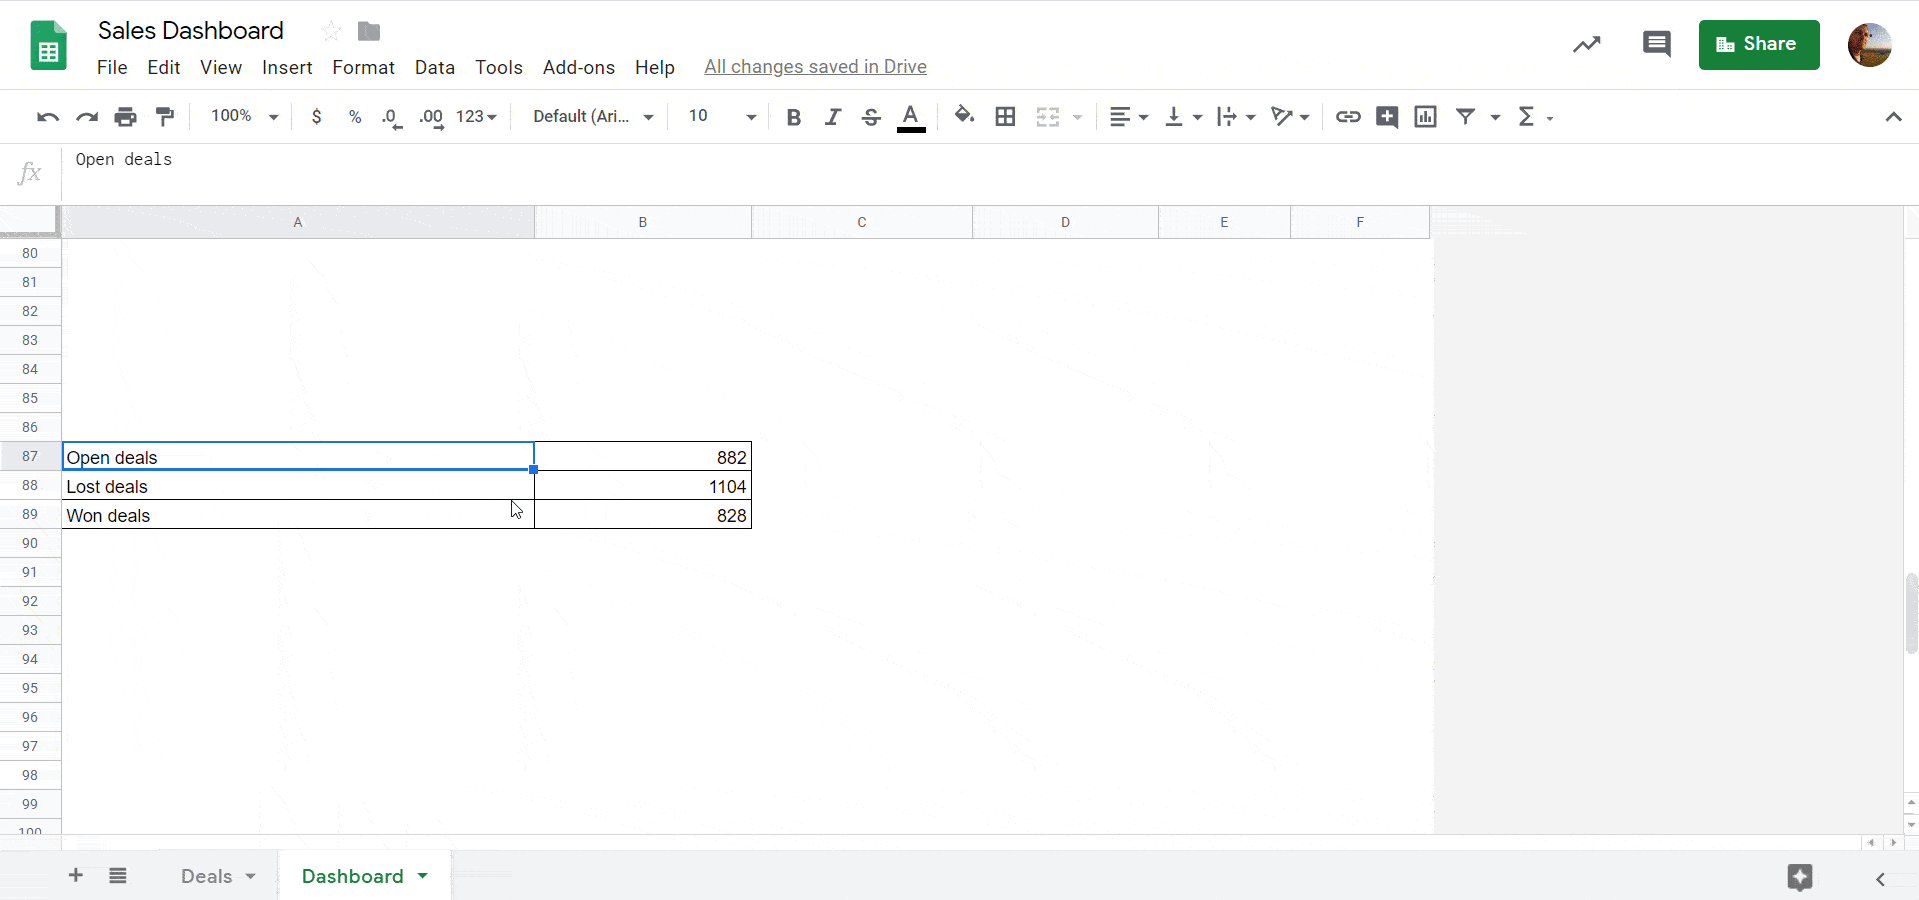The height and width of the screenshot is (900, 1919).
Task: Open the all sheets list
Action: coord(118,876)
